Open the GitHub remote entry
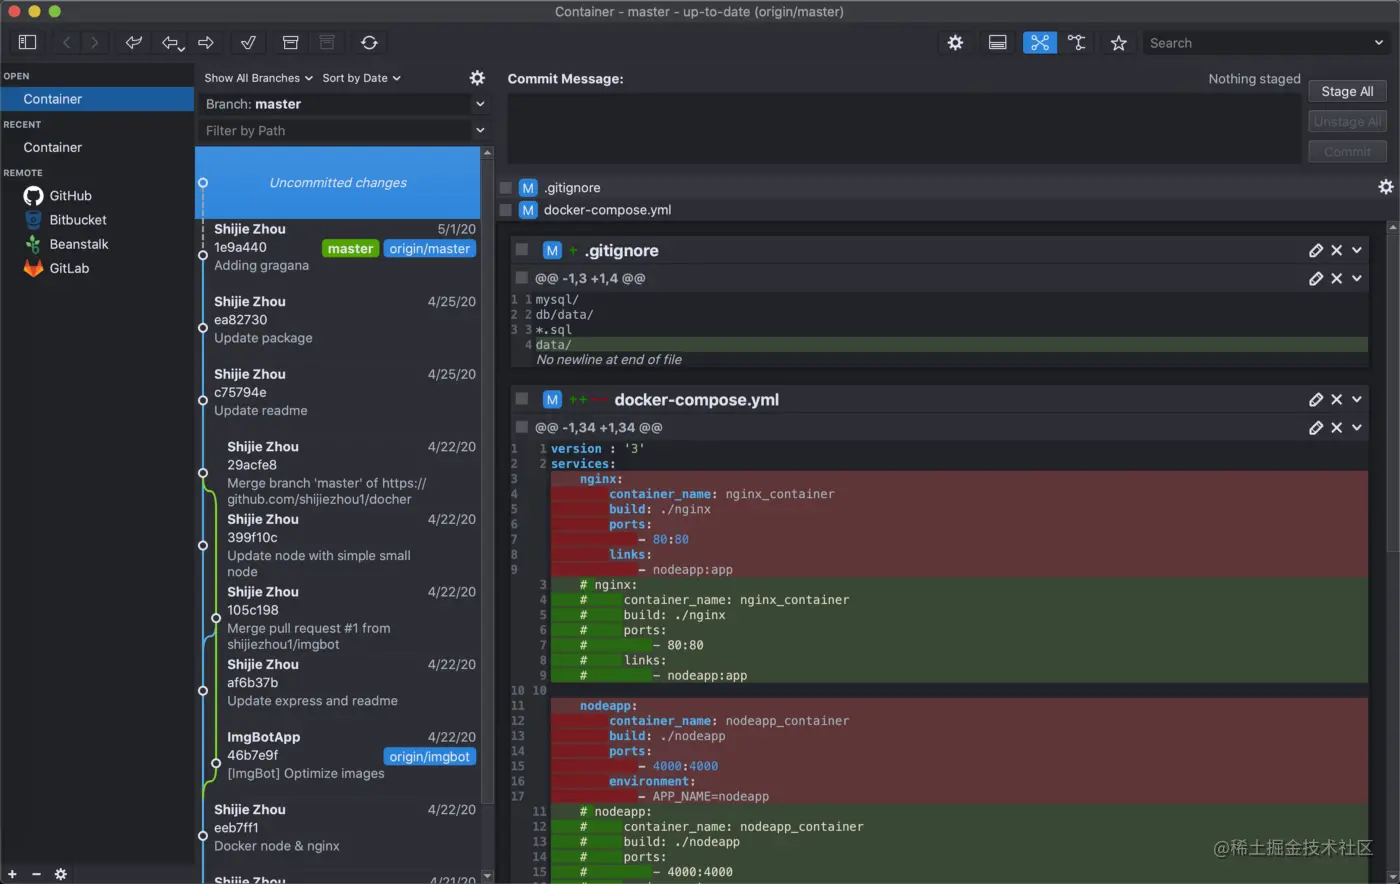Viewport: 1400px width, 884px height. pos(97,196)
